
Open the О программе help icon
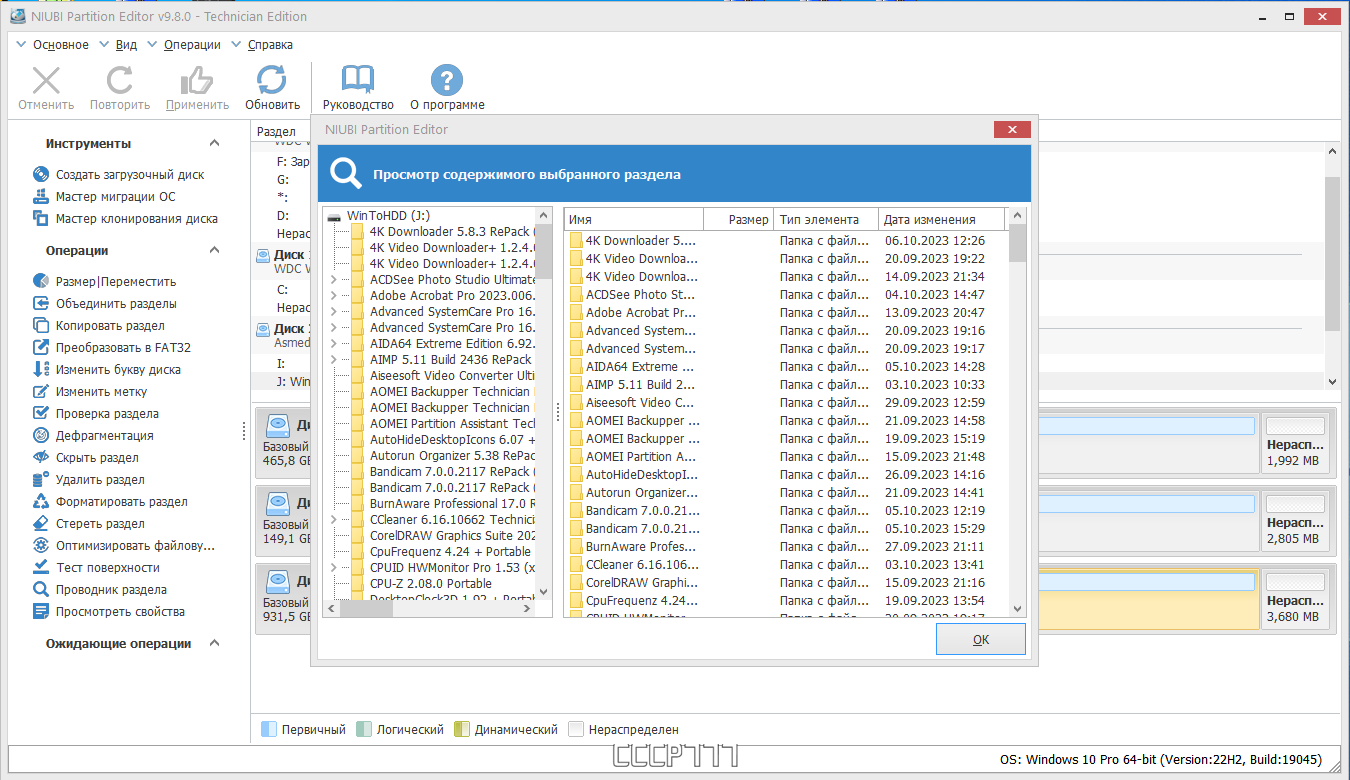[x=447, y=80]
